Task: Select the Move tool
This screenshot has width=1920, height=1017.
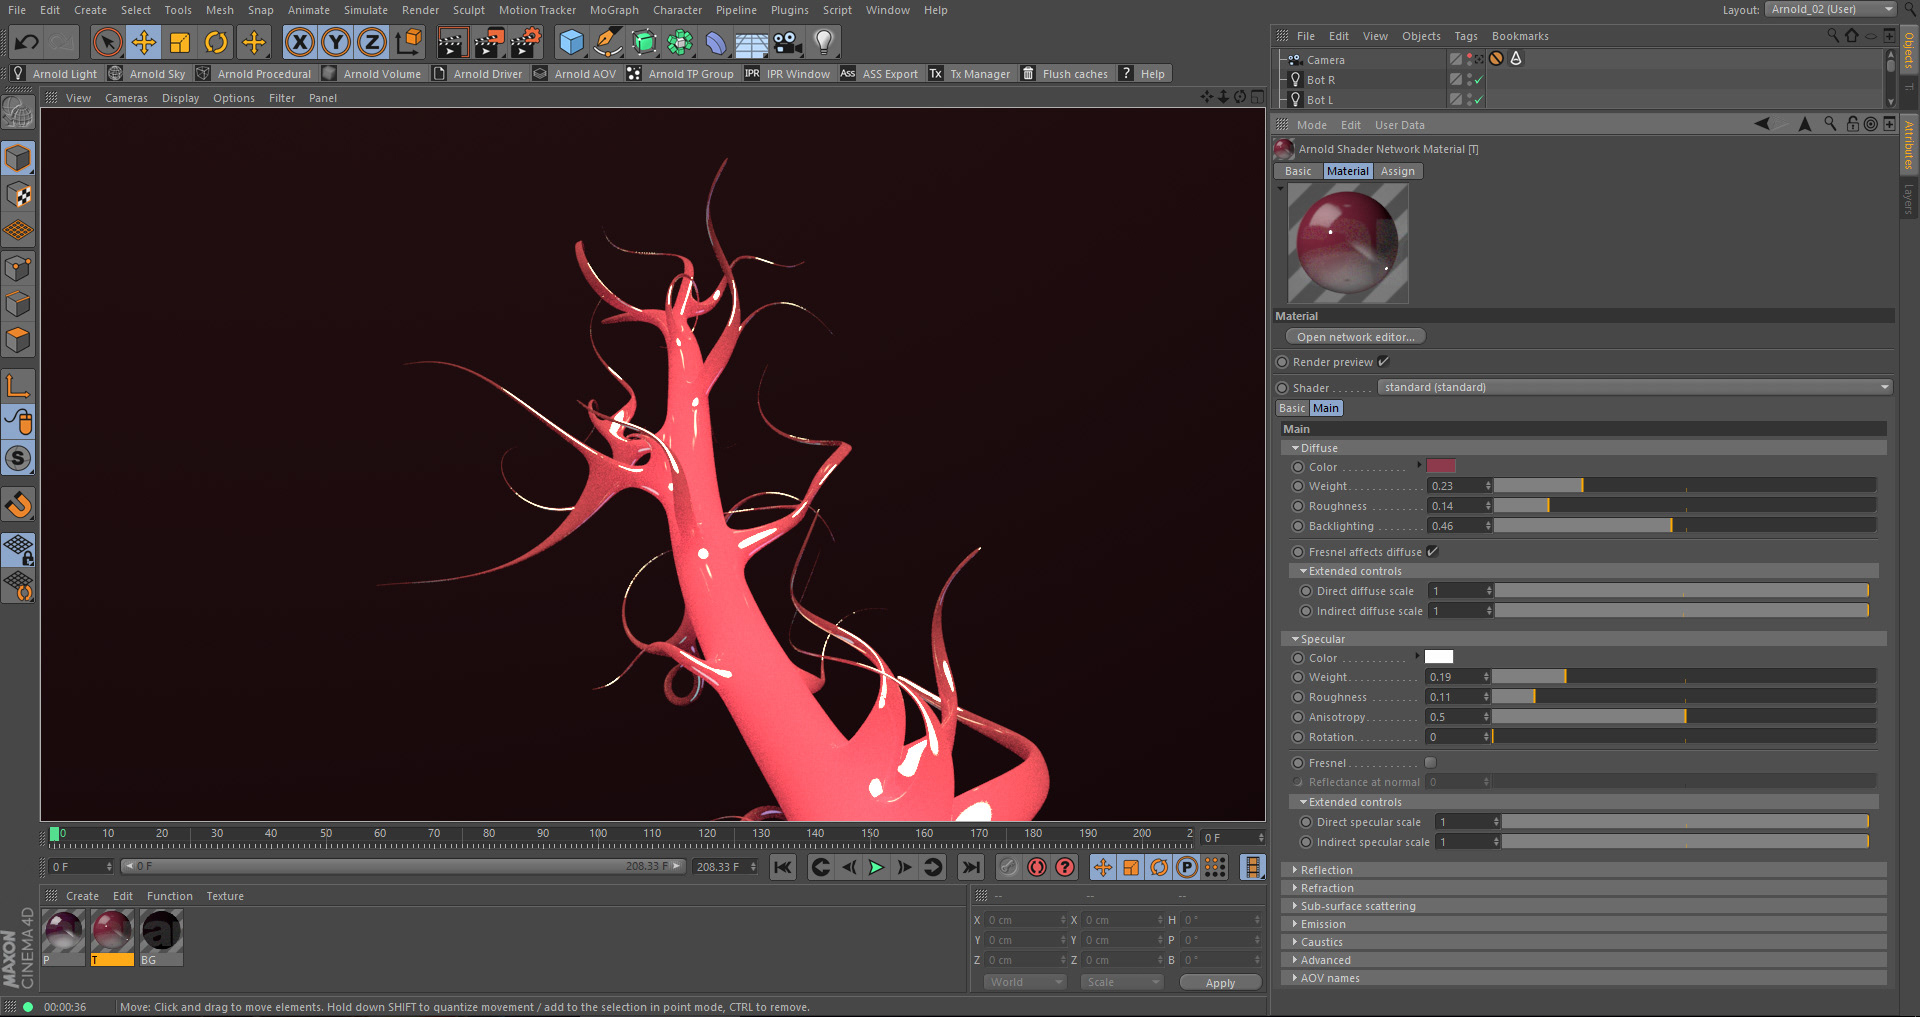Action: point(144,42)
